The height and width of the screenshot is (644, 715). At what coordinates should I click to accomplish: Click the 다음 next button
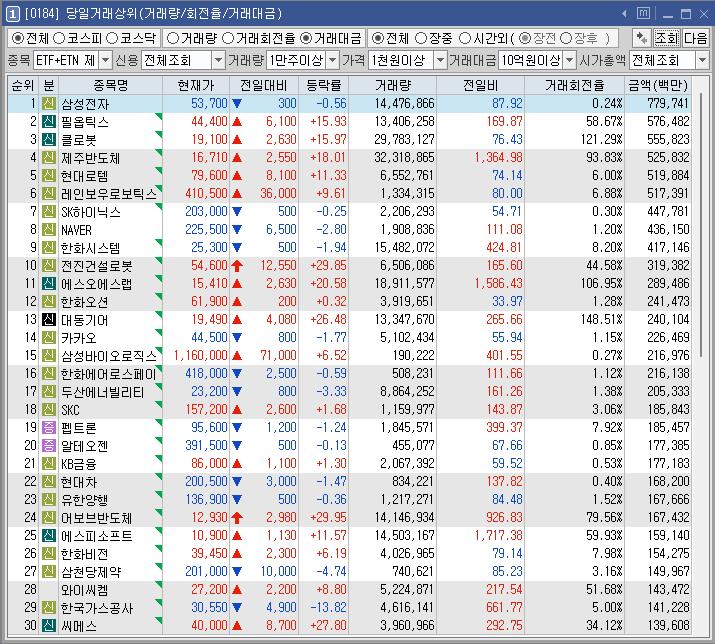point(695,38)
